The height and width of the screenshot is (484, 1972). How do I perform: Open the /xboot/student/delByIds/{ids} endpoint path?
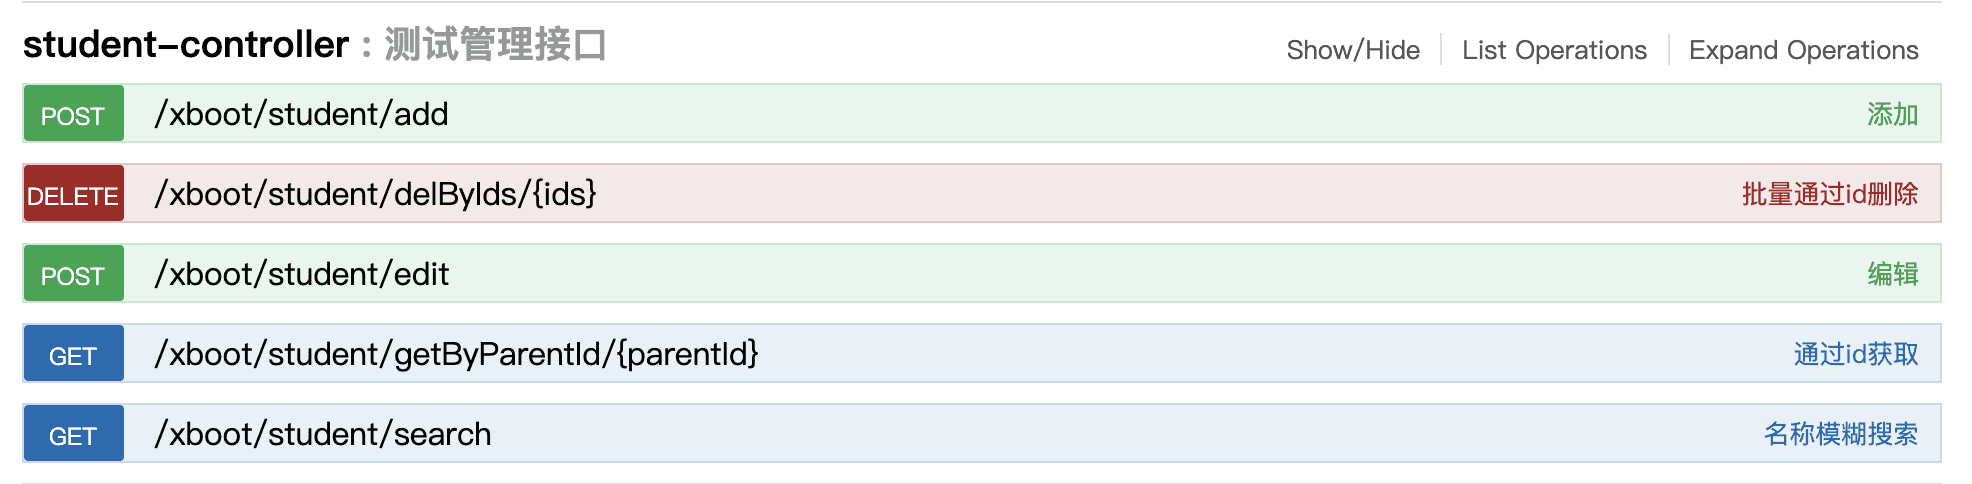[x=375, y=194]
